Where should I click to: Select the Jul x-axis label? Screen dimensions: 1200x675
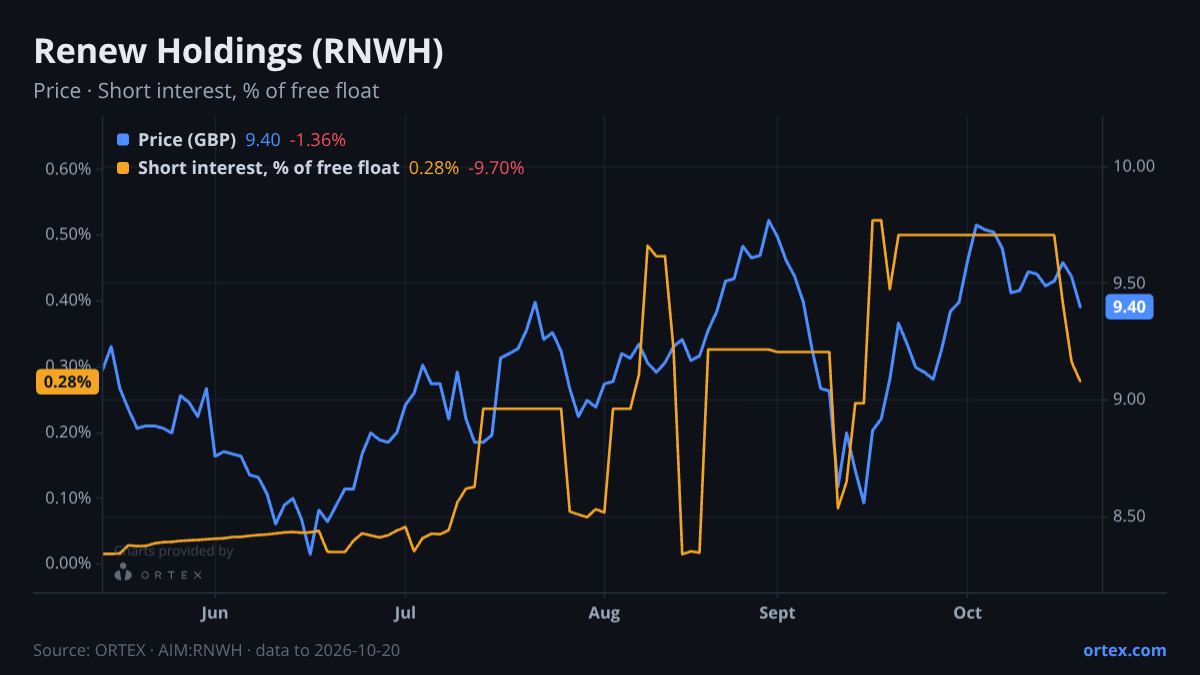click(x=405, y=613)
